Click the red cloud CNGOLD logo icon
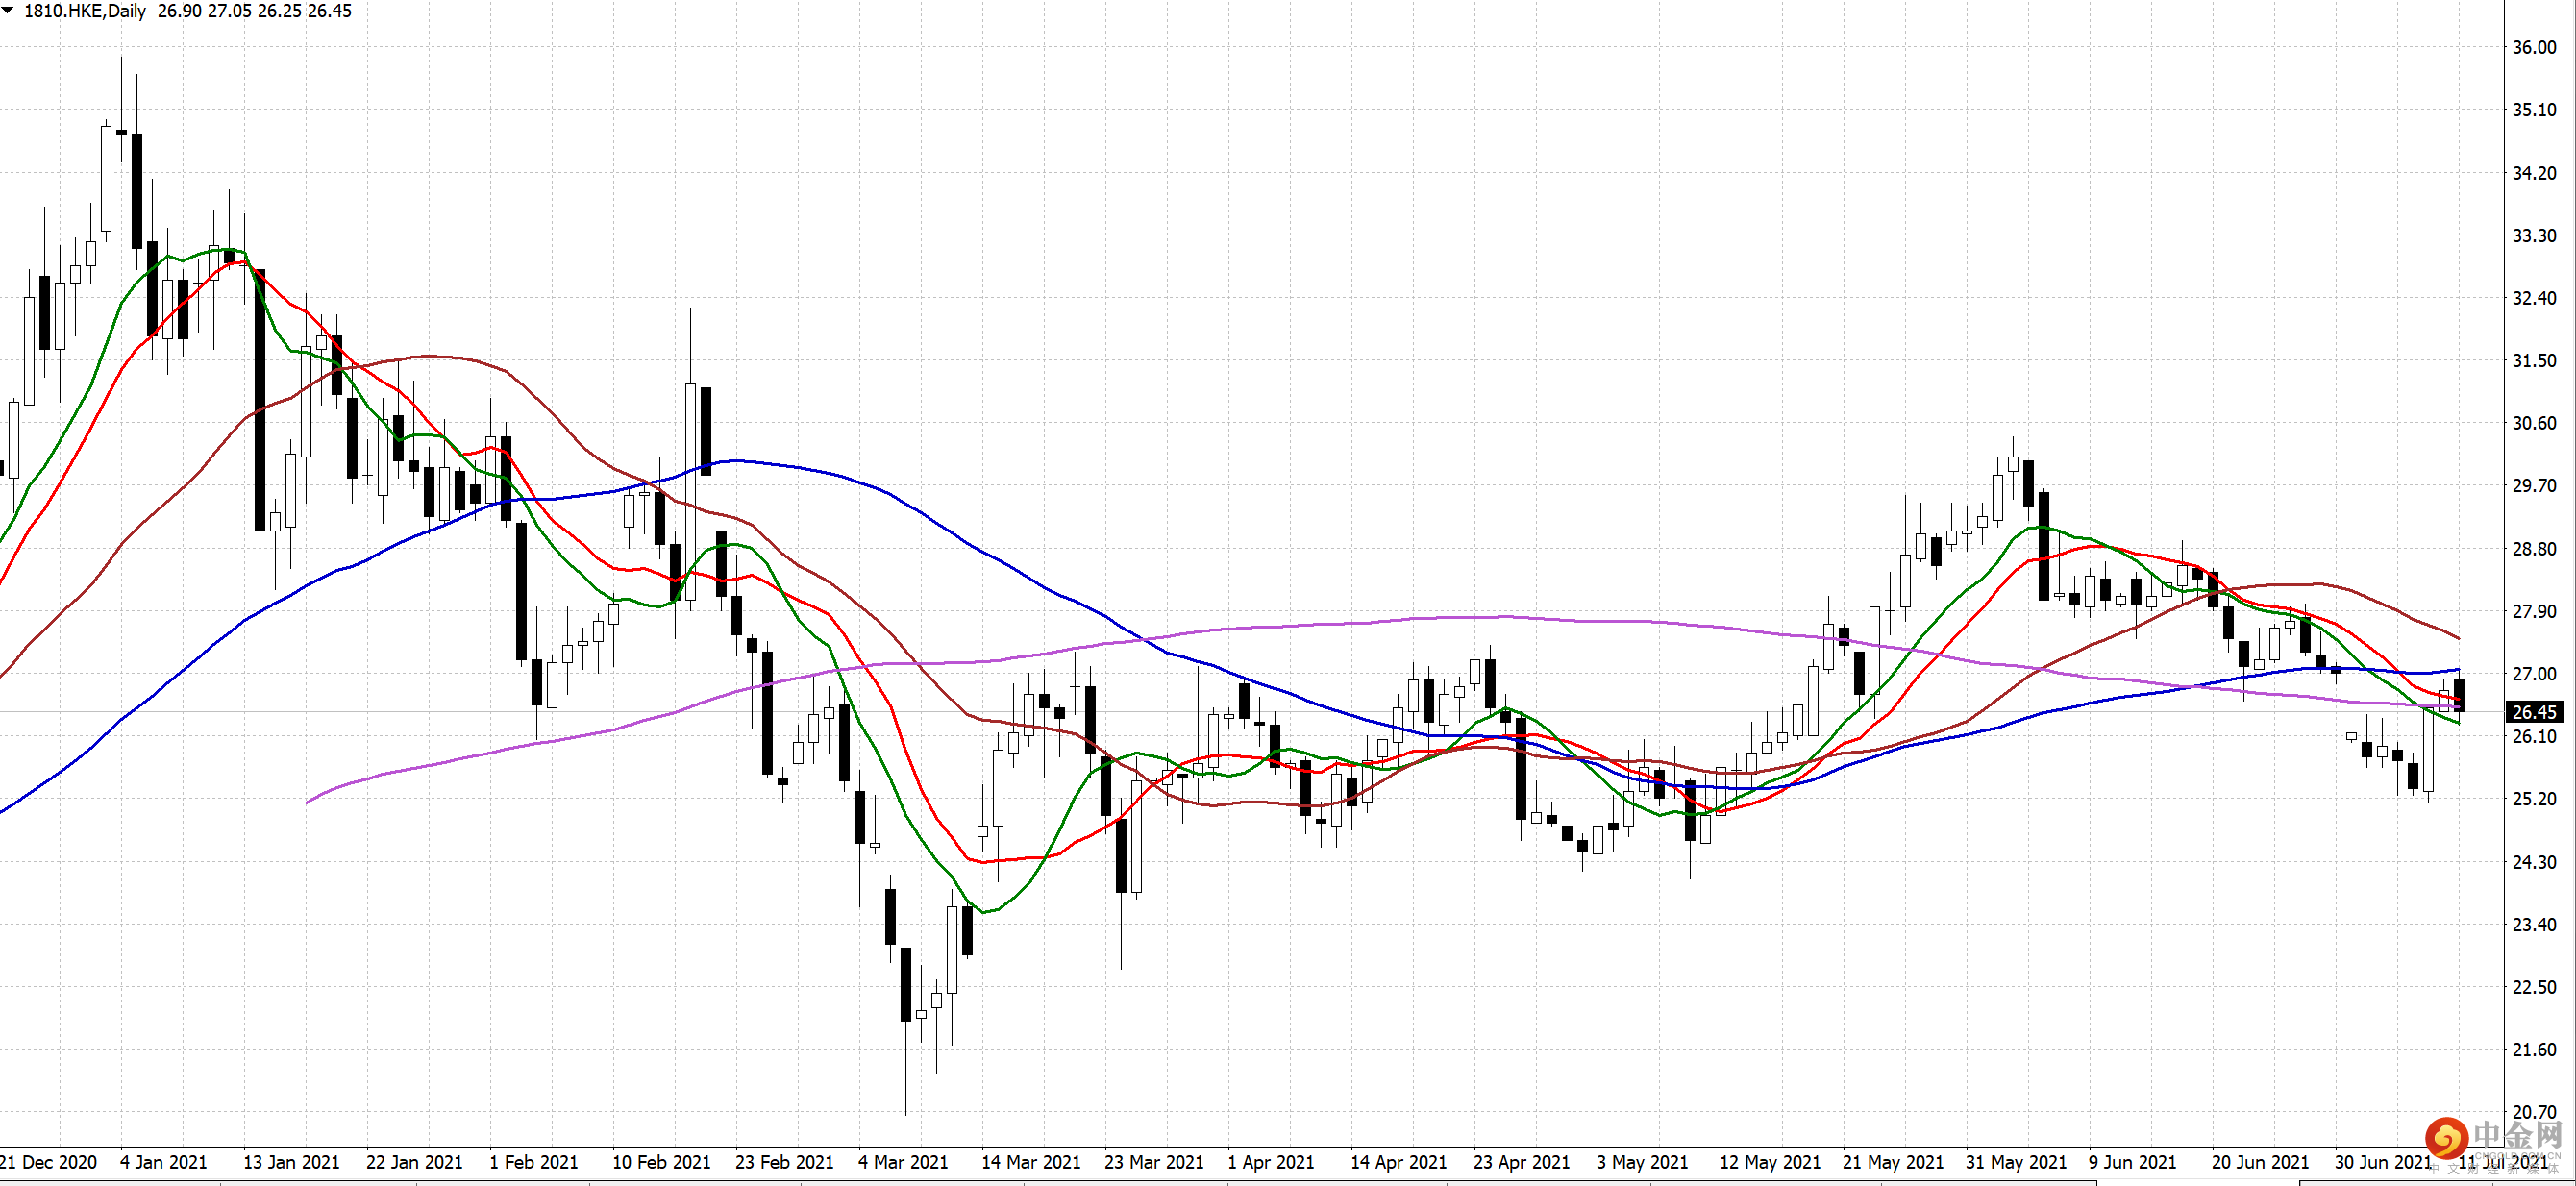Screen dimensions: 2576x1186 click(2445, 1137)
